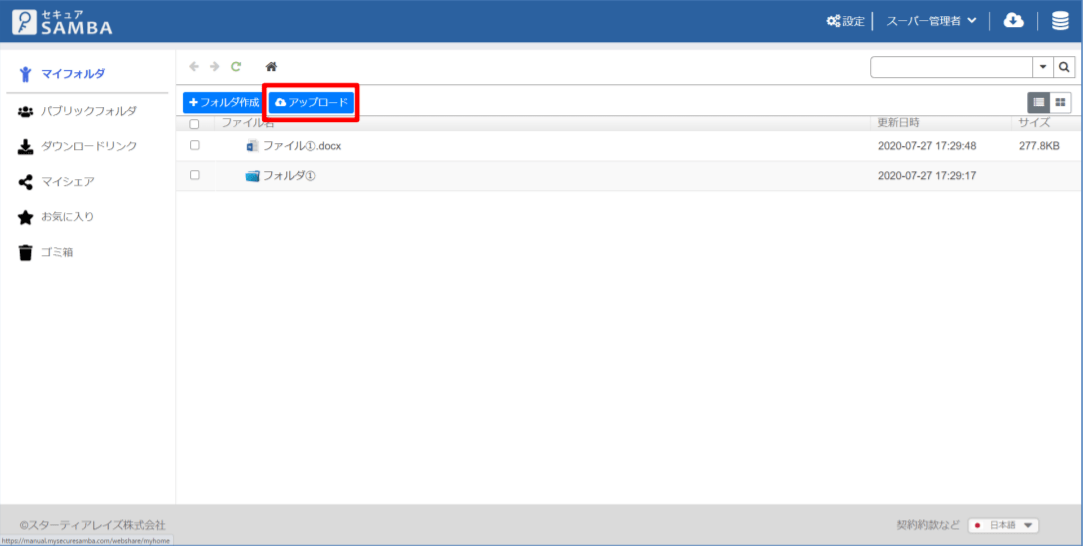The image size is (1083, 546).
Task: Switch to grid thumbnail view
Action: (1060, 103)
